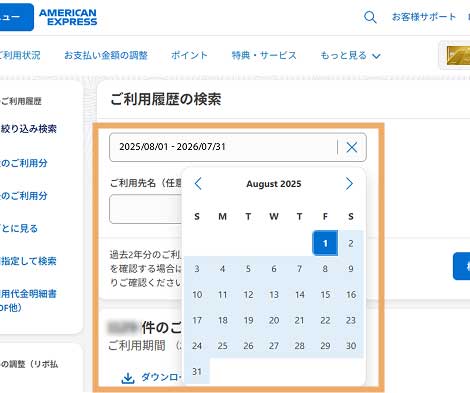The image size is (470, 393).
Task: Select 絞り込み検索 in sidebar
Action: pos(29,129)
